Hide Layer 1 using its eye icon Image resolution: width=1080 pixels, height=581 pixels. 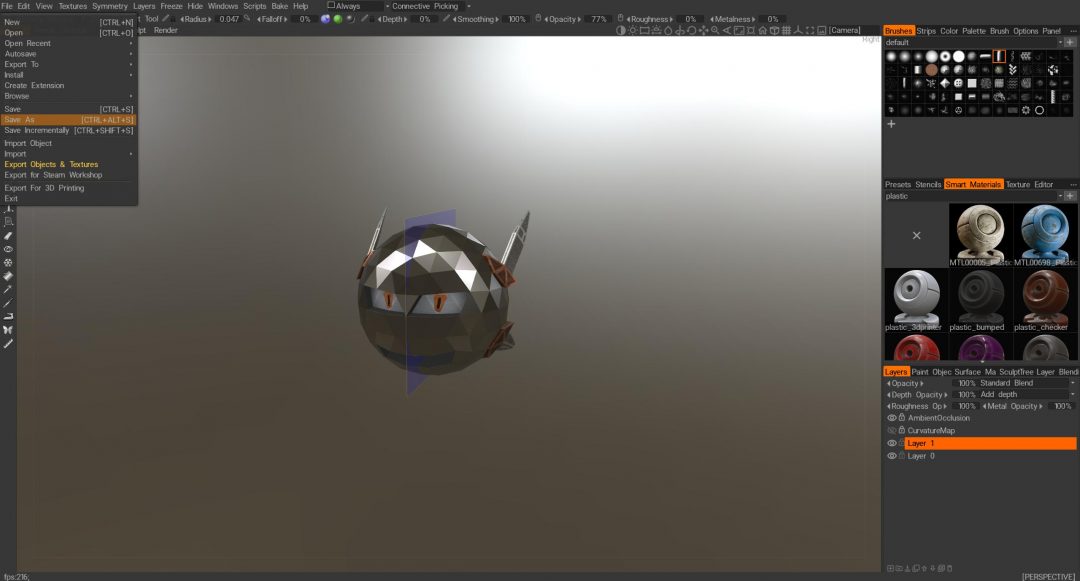click(892, 443)
